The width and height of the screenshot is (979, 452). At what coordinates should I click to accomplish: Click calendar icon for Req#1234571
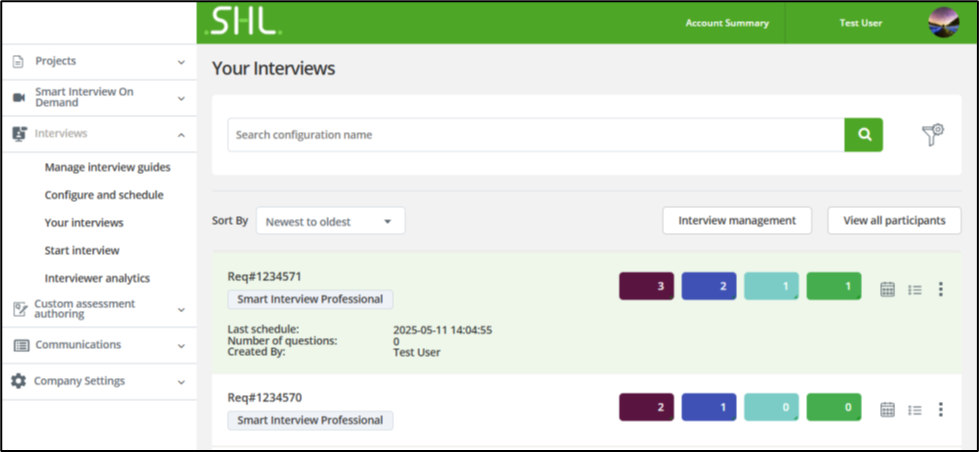[x=887, y=289]
